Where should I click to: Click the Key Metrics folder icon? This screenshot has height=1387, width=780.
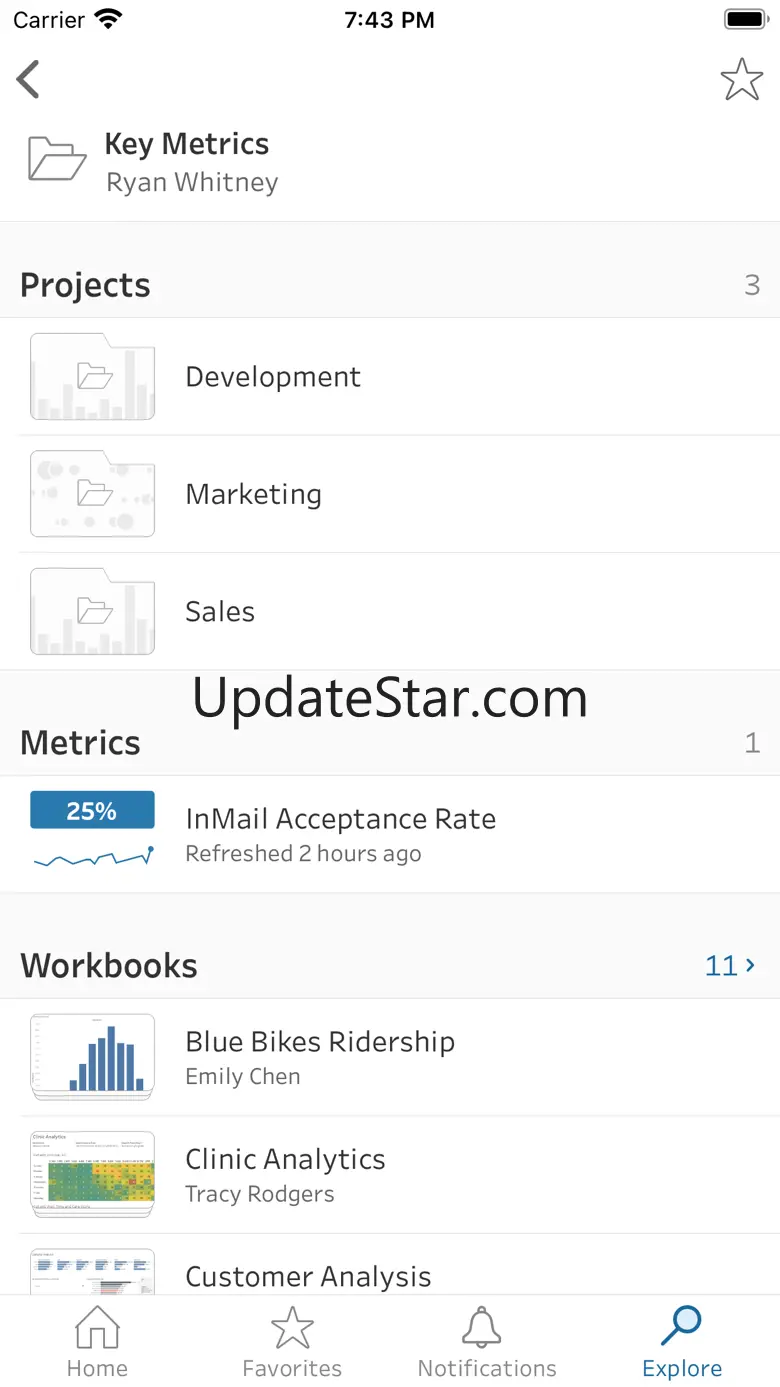(x=56, y=159)
